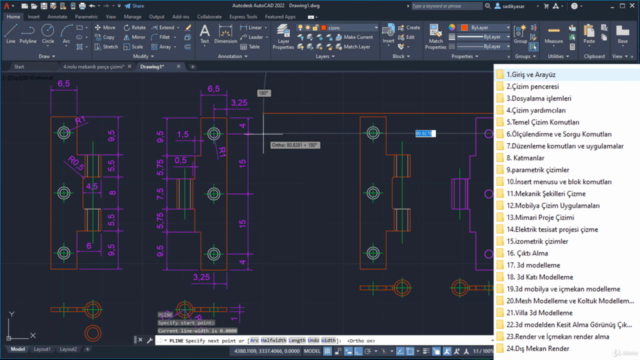Choose Arc option in command line
The height and width of the screenshot is (360, 640).
254,340
